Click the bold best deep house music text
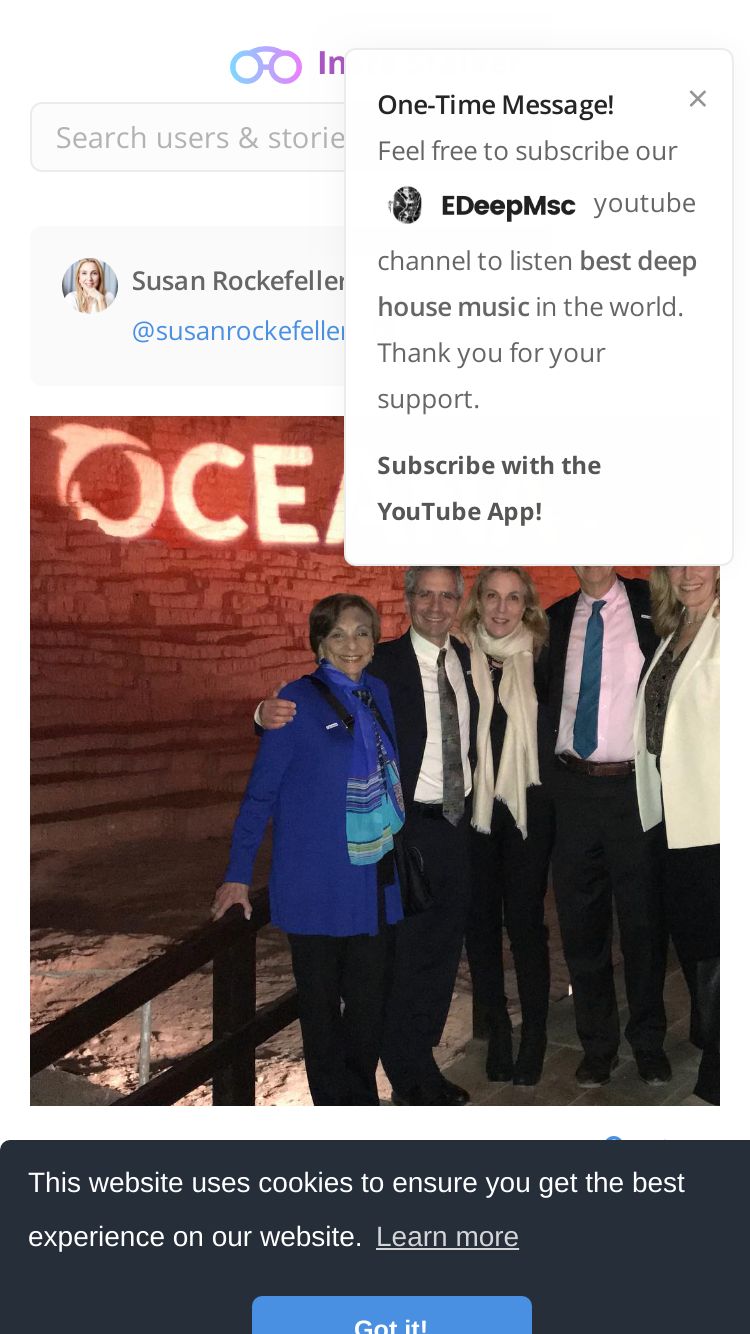The width and height of the screenshot is (750, 1334). tap(537, 284)
